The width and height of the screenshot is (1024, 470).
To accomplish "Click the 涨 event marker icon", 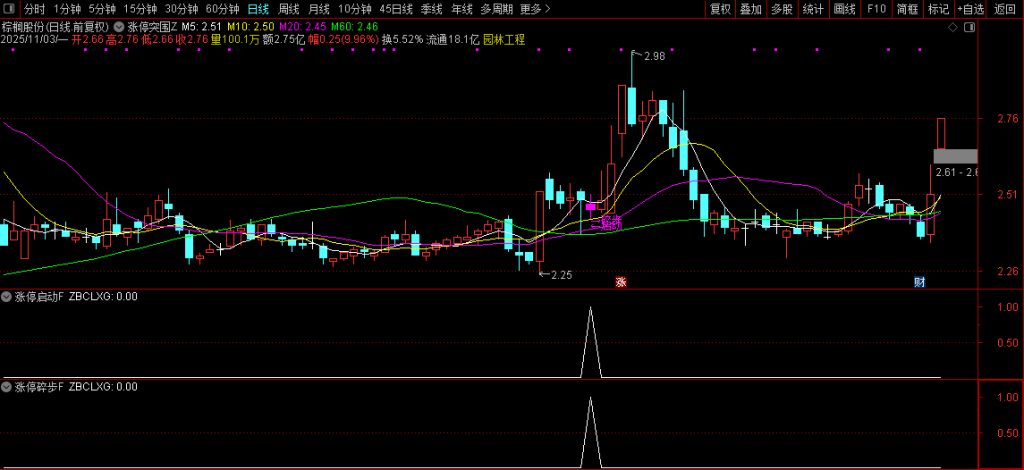I will 621,282.
